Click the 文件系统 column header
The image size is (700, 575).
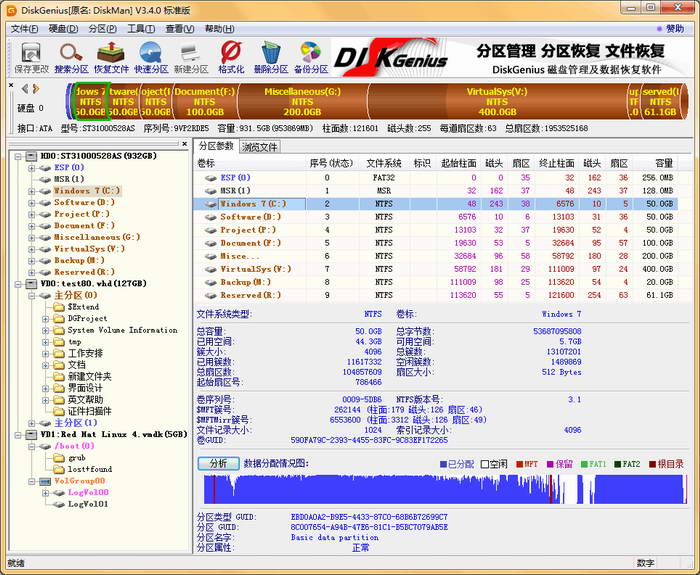(x=383, y=163)
